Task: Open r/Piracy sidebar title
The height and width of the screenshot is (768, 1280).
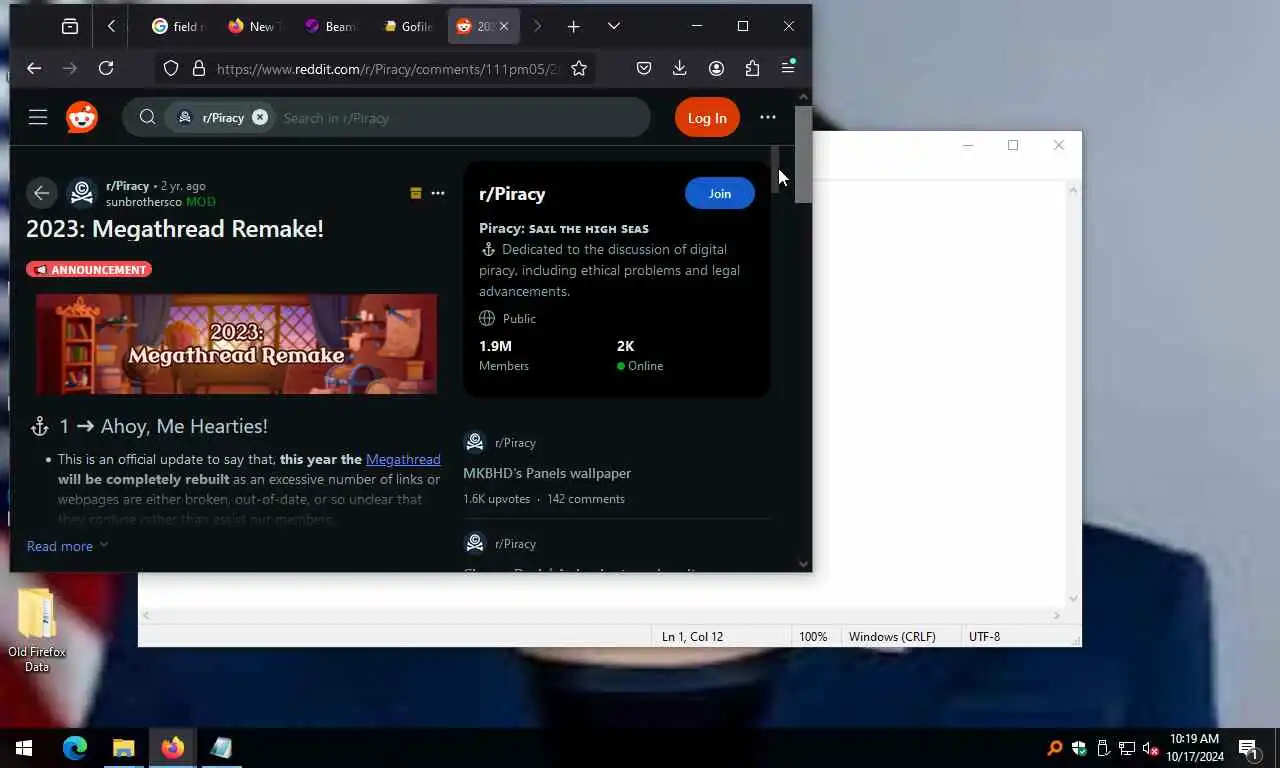Action: (x=512, y=194)
